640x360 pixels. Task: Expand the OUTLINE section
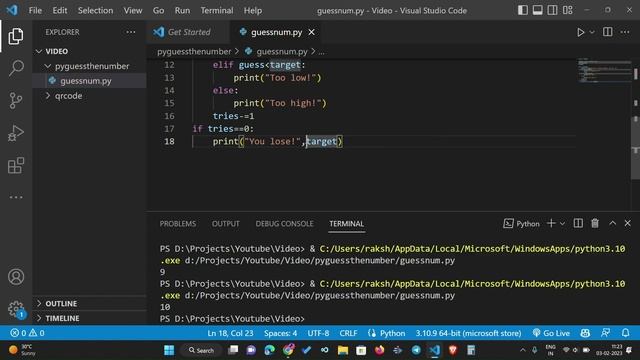click(x=89, y=304)
